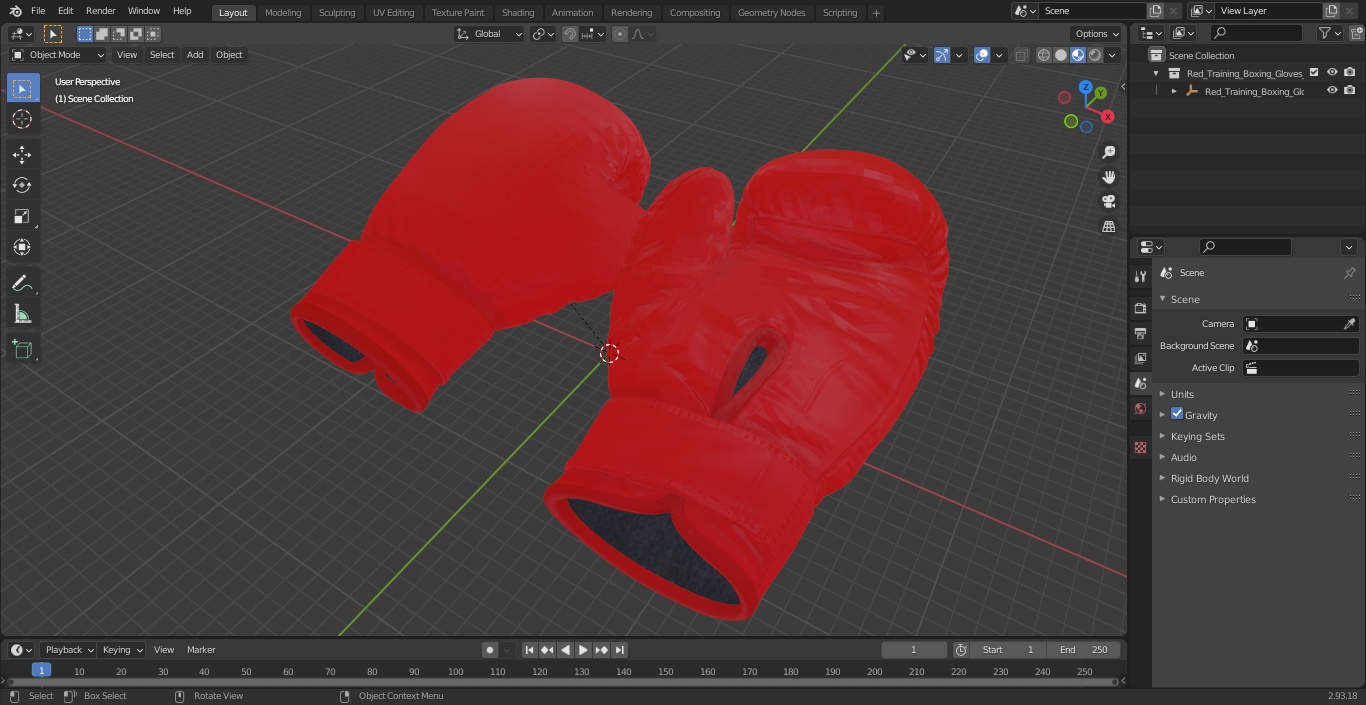Activate the Select Box tool
Viewport: 1366px width, 705px height.
pos(22,88)
